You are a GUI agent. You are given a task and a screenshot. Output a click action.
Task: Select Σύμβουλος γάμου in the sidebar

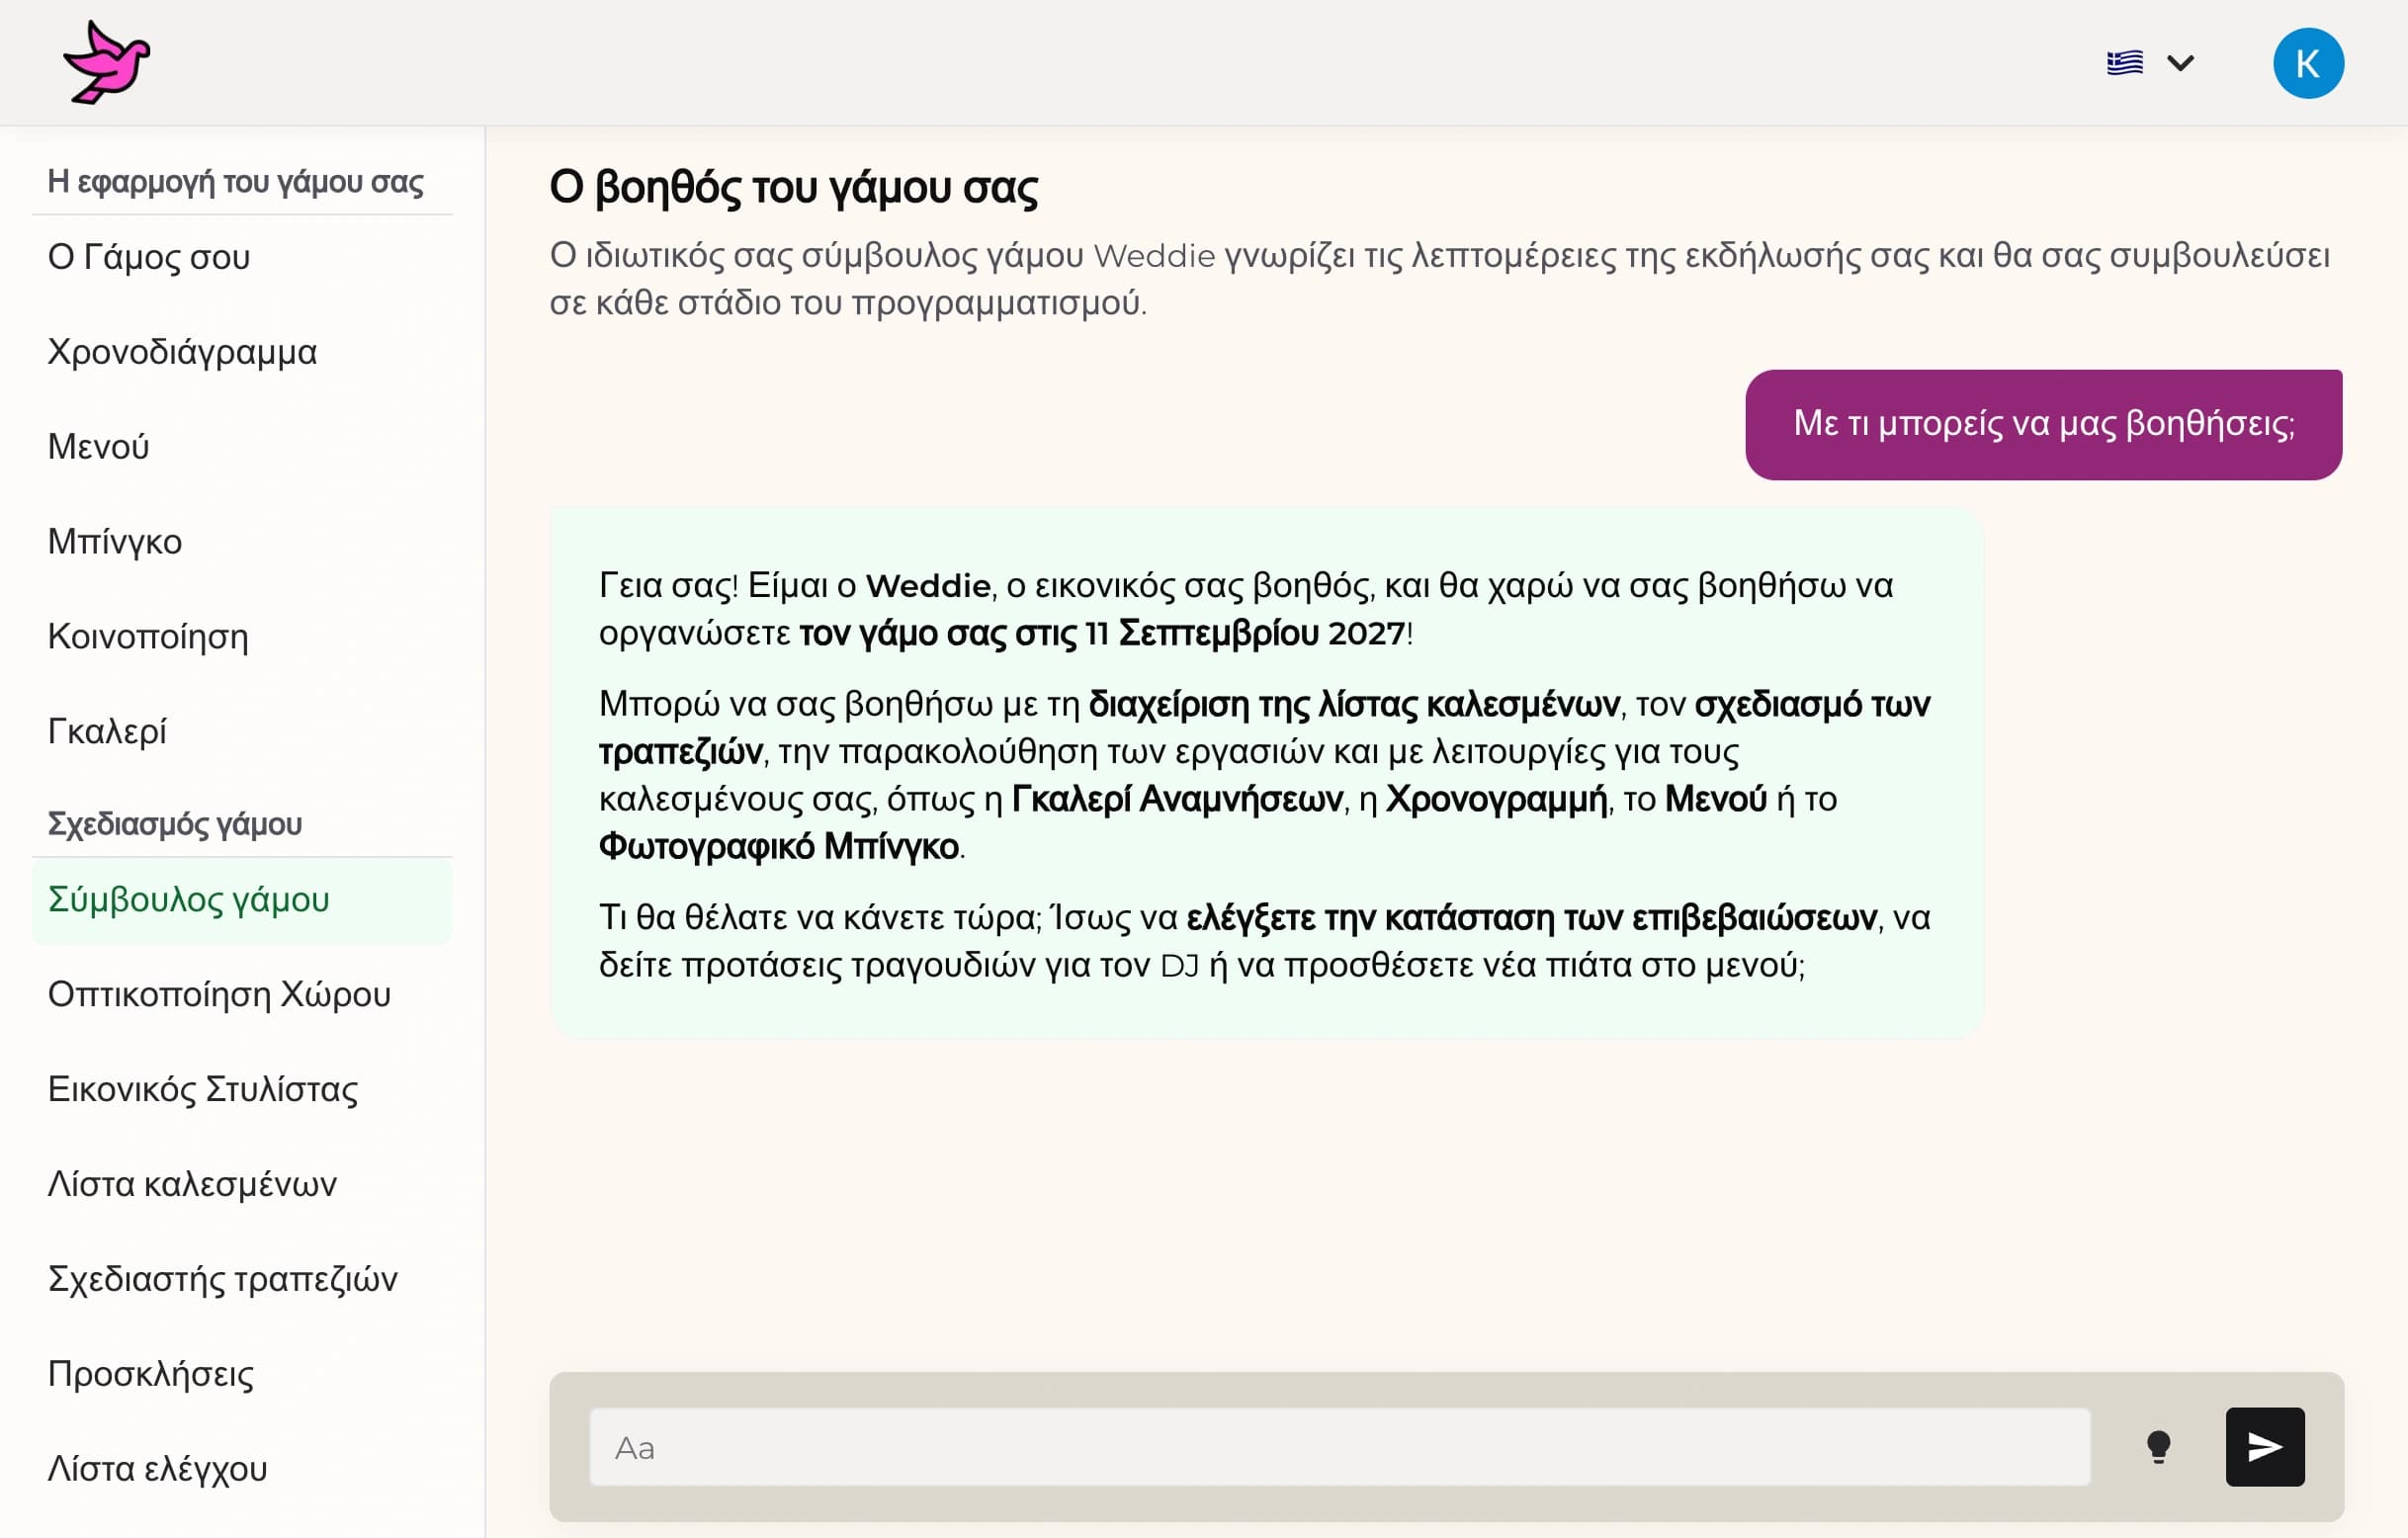(x=188, y=900)
